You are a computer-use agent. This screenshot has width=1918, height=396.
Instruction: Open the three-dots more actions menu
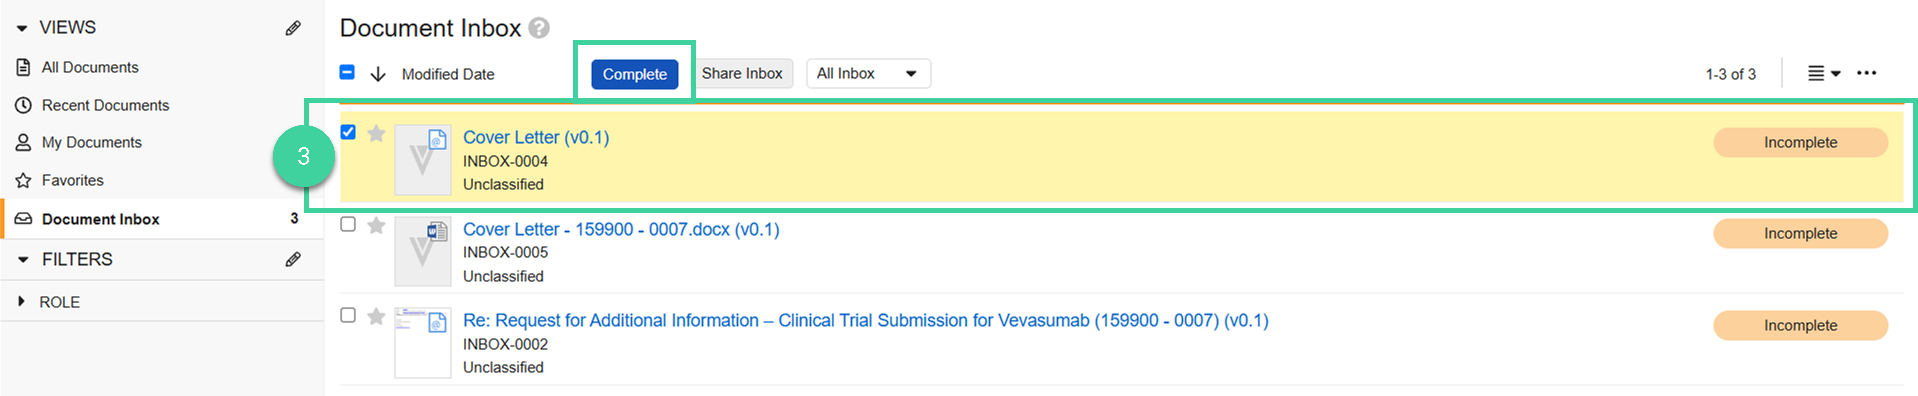1866,73
